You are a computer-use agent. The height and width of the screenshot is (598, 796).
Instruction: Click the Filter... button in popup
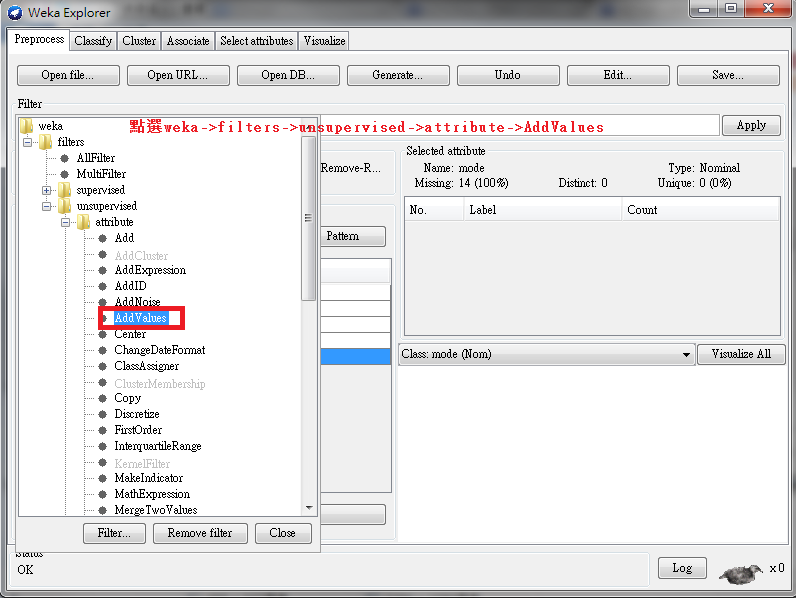114,533
